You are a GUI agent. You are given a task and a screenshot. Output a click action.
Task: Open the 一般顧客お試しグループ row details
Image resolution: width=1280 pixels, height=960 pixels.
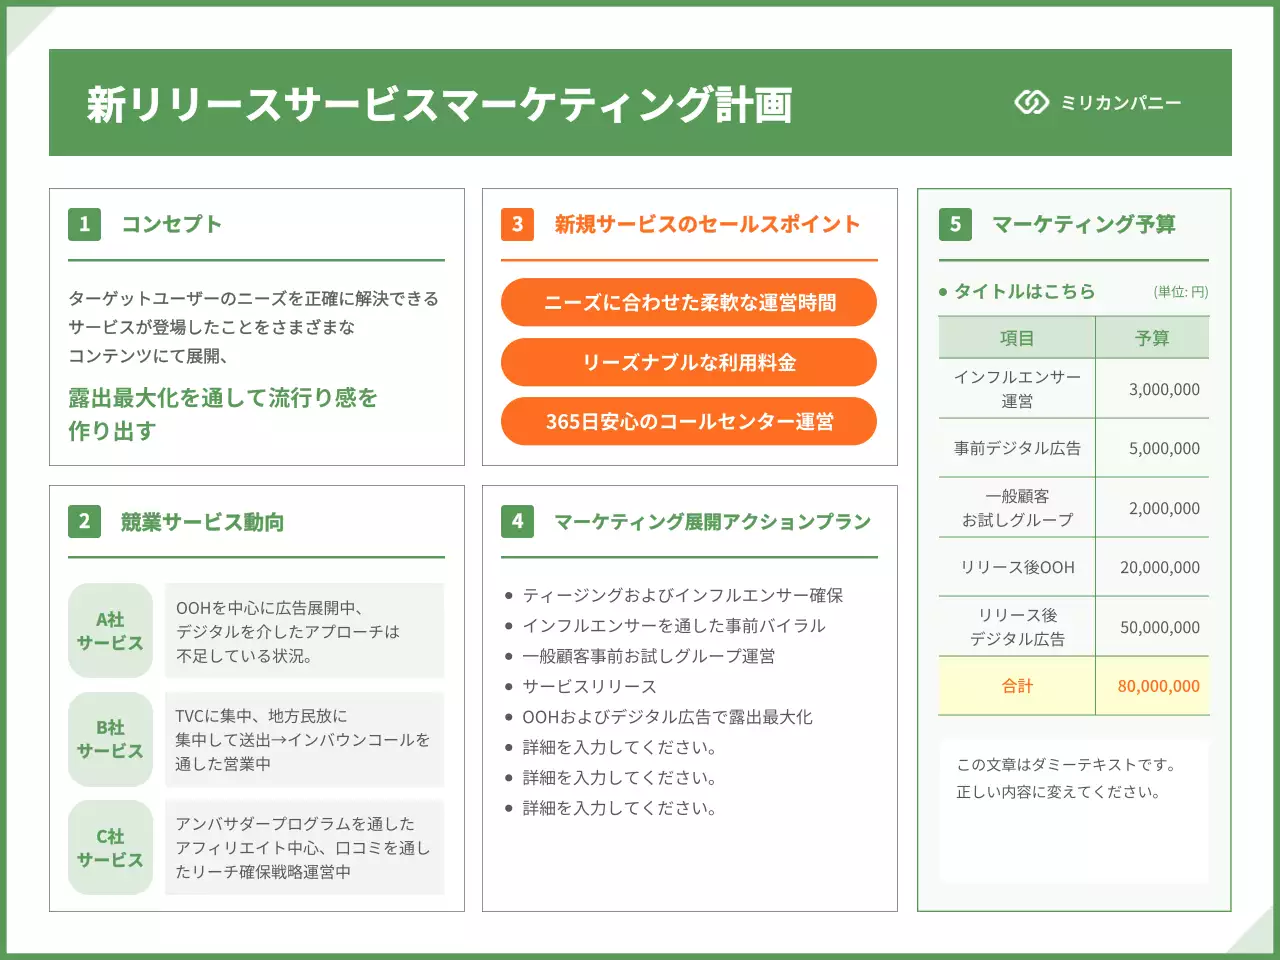coord(1016,507)
